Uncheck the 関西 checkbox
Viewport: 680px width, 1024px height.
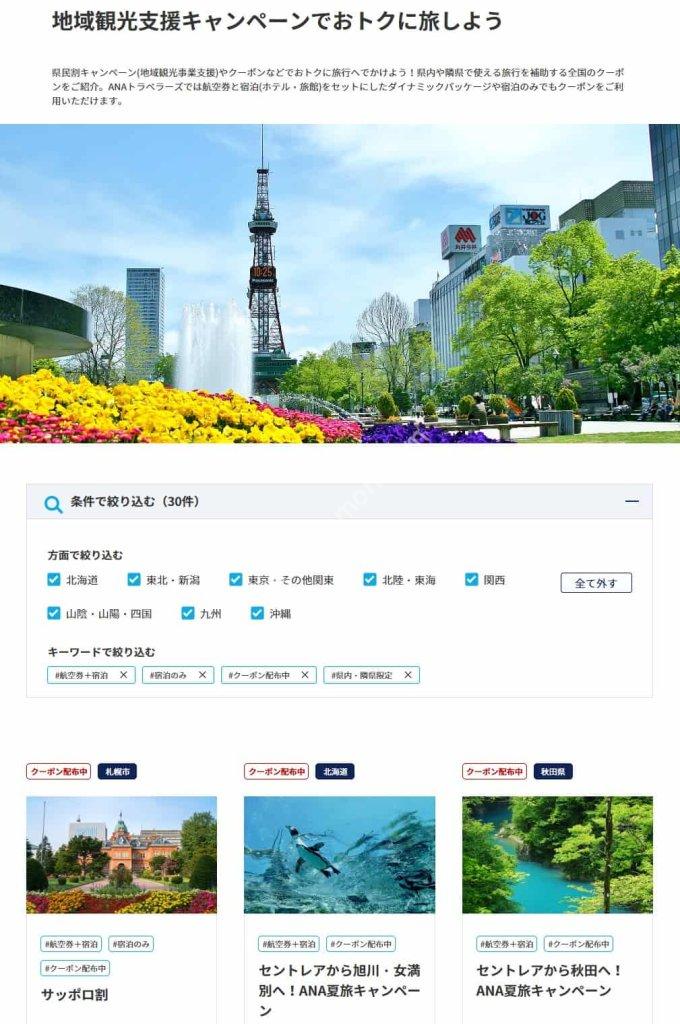(x=472, y=579)
